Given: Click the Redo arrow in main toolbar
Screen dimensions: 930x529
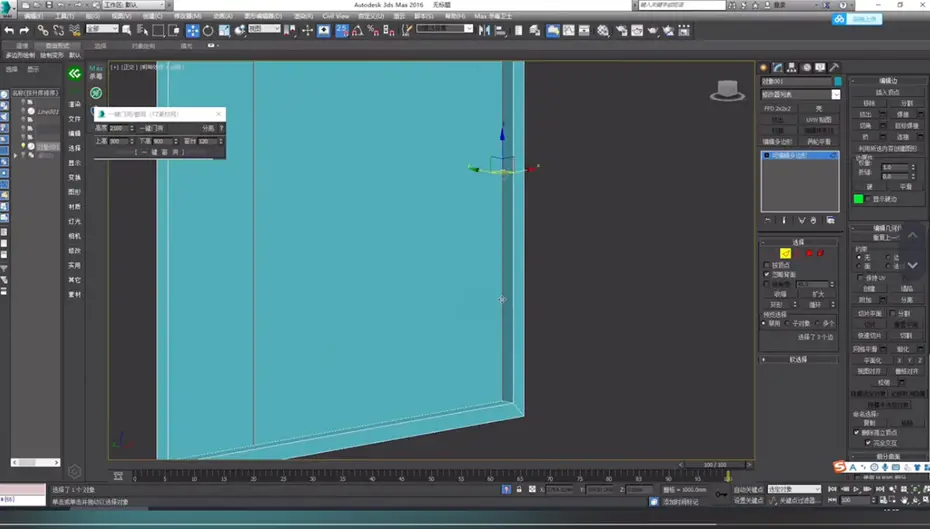Looking at the screenshot, I should point(24,30).
